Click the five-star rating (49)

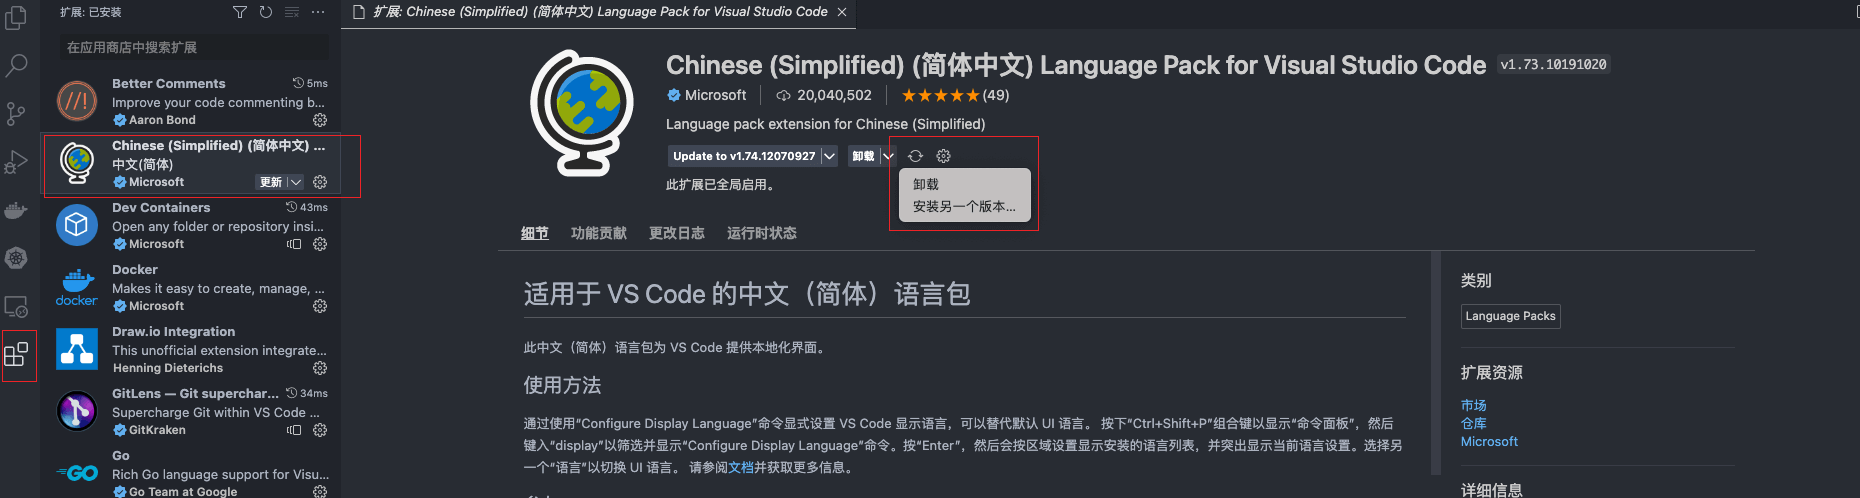(955, 95)
